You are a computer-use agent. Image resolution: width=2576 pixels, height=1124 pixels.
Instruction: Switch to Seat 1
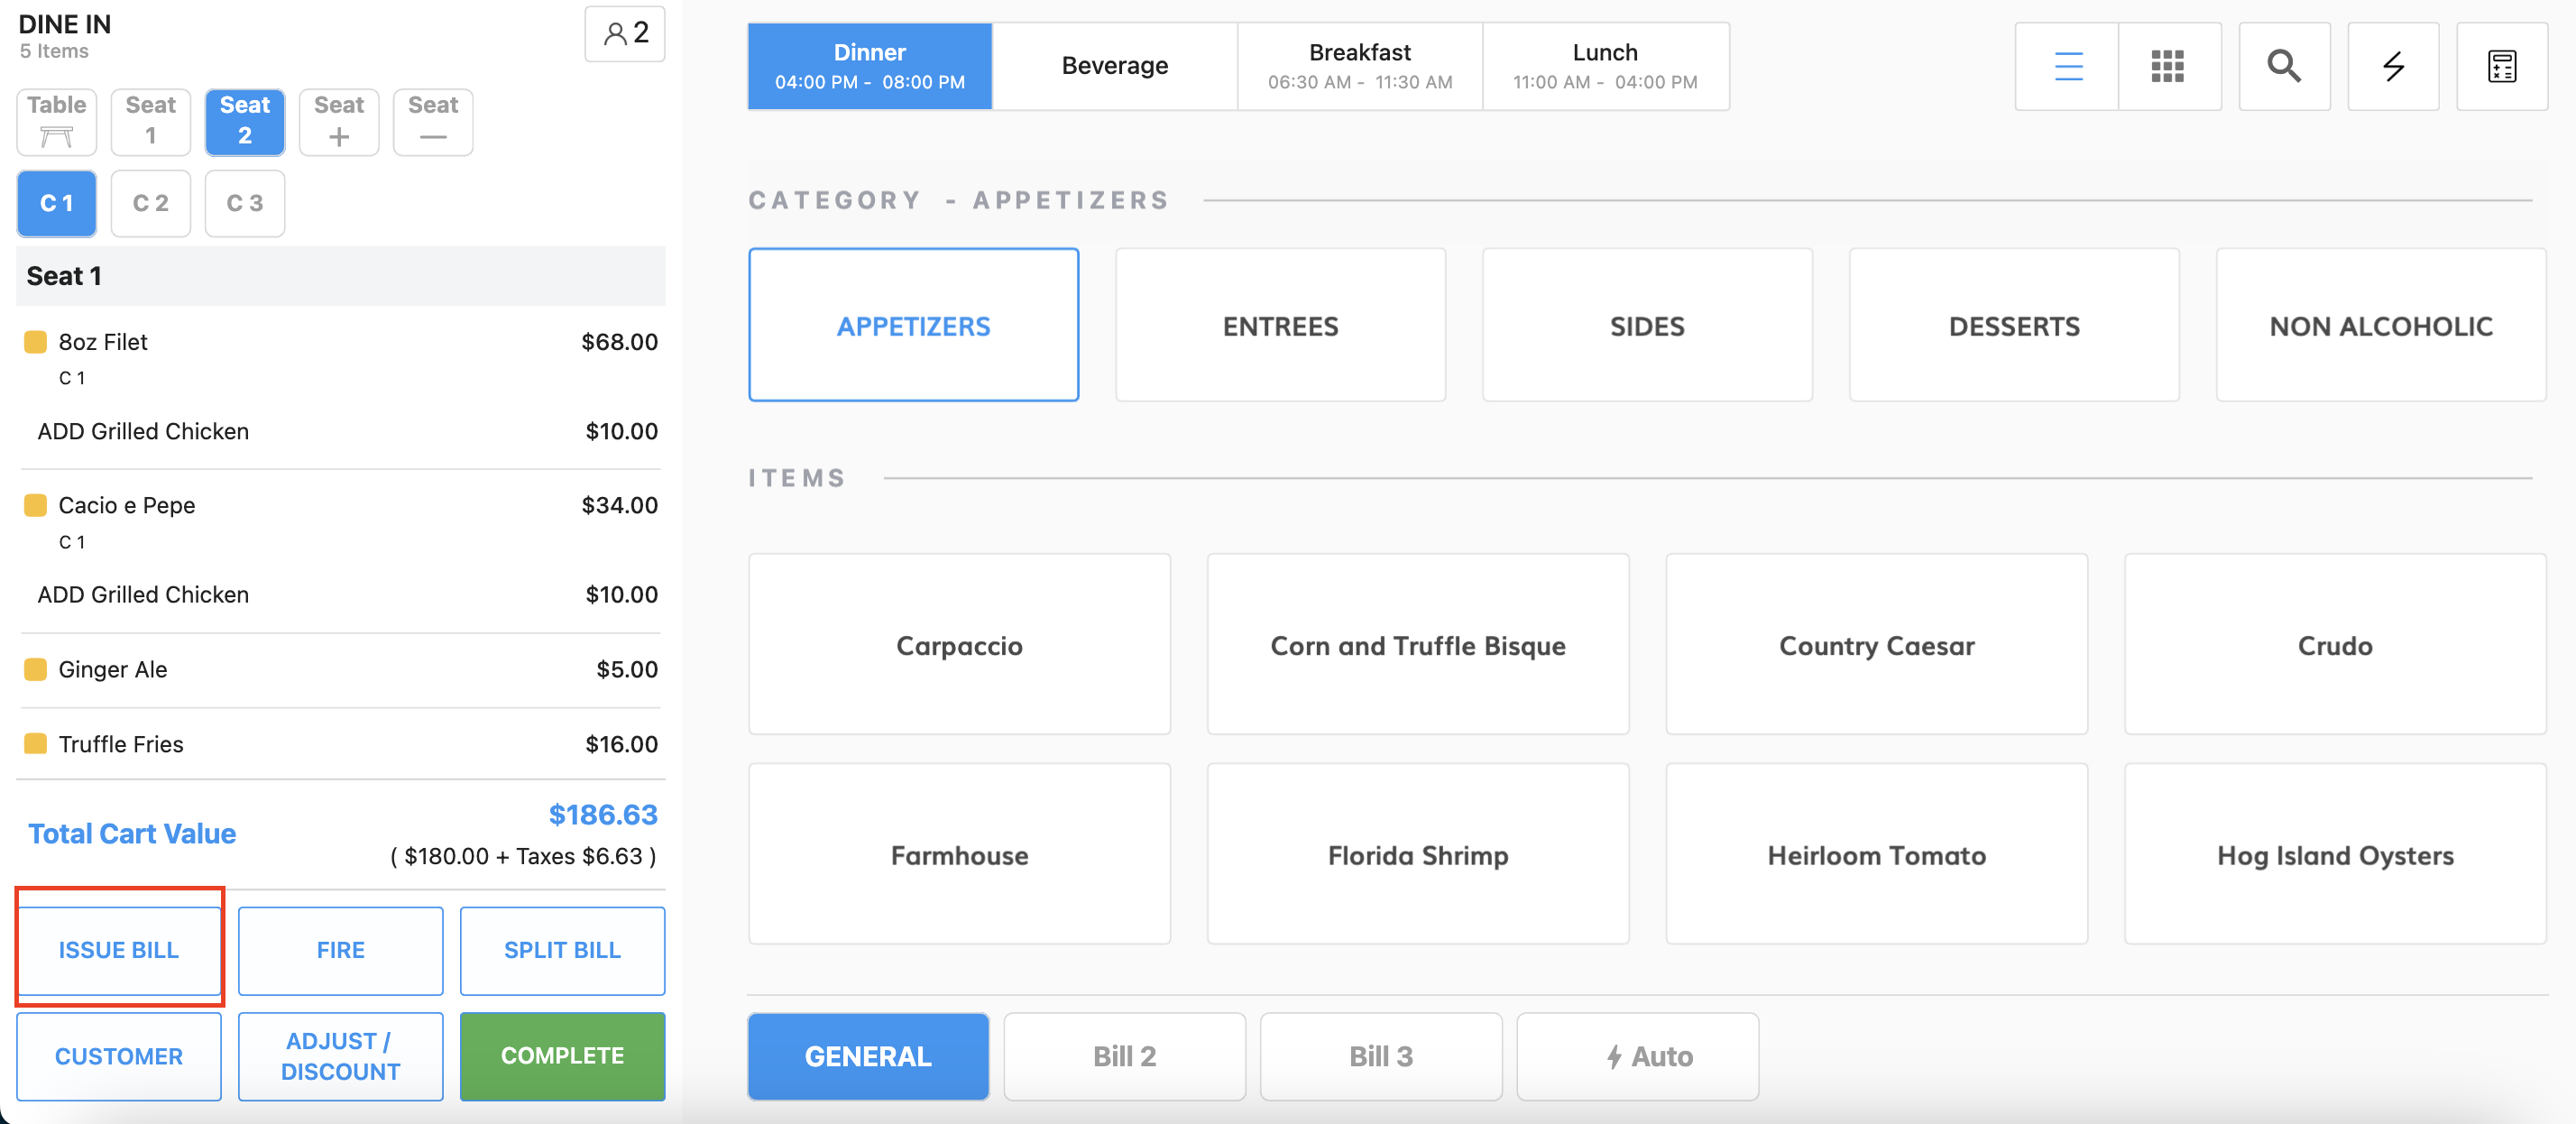pos(151,122)
